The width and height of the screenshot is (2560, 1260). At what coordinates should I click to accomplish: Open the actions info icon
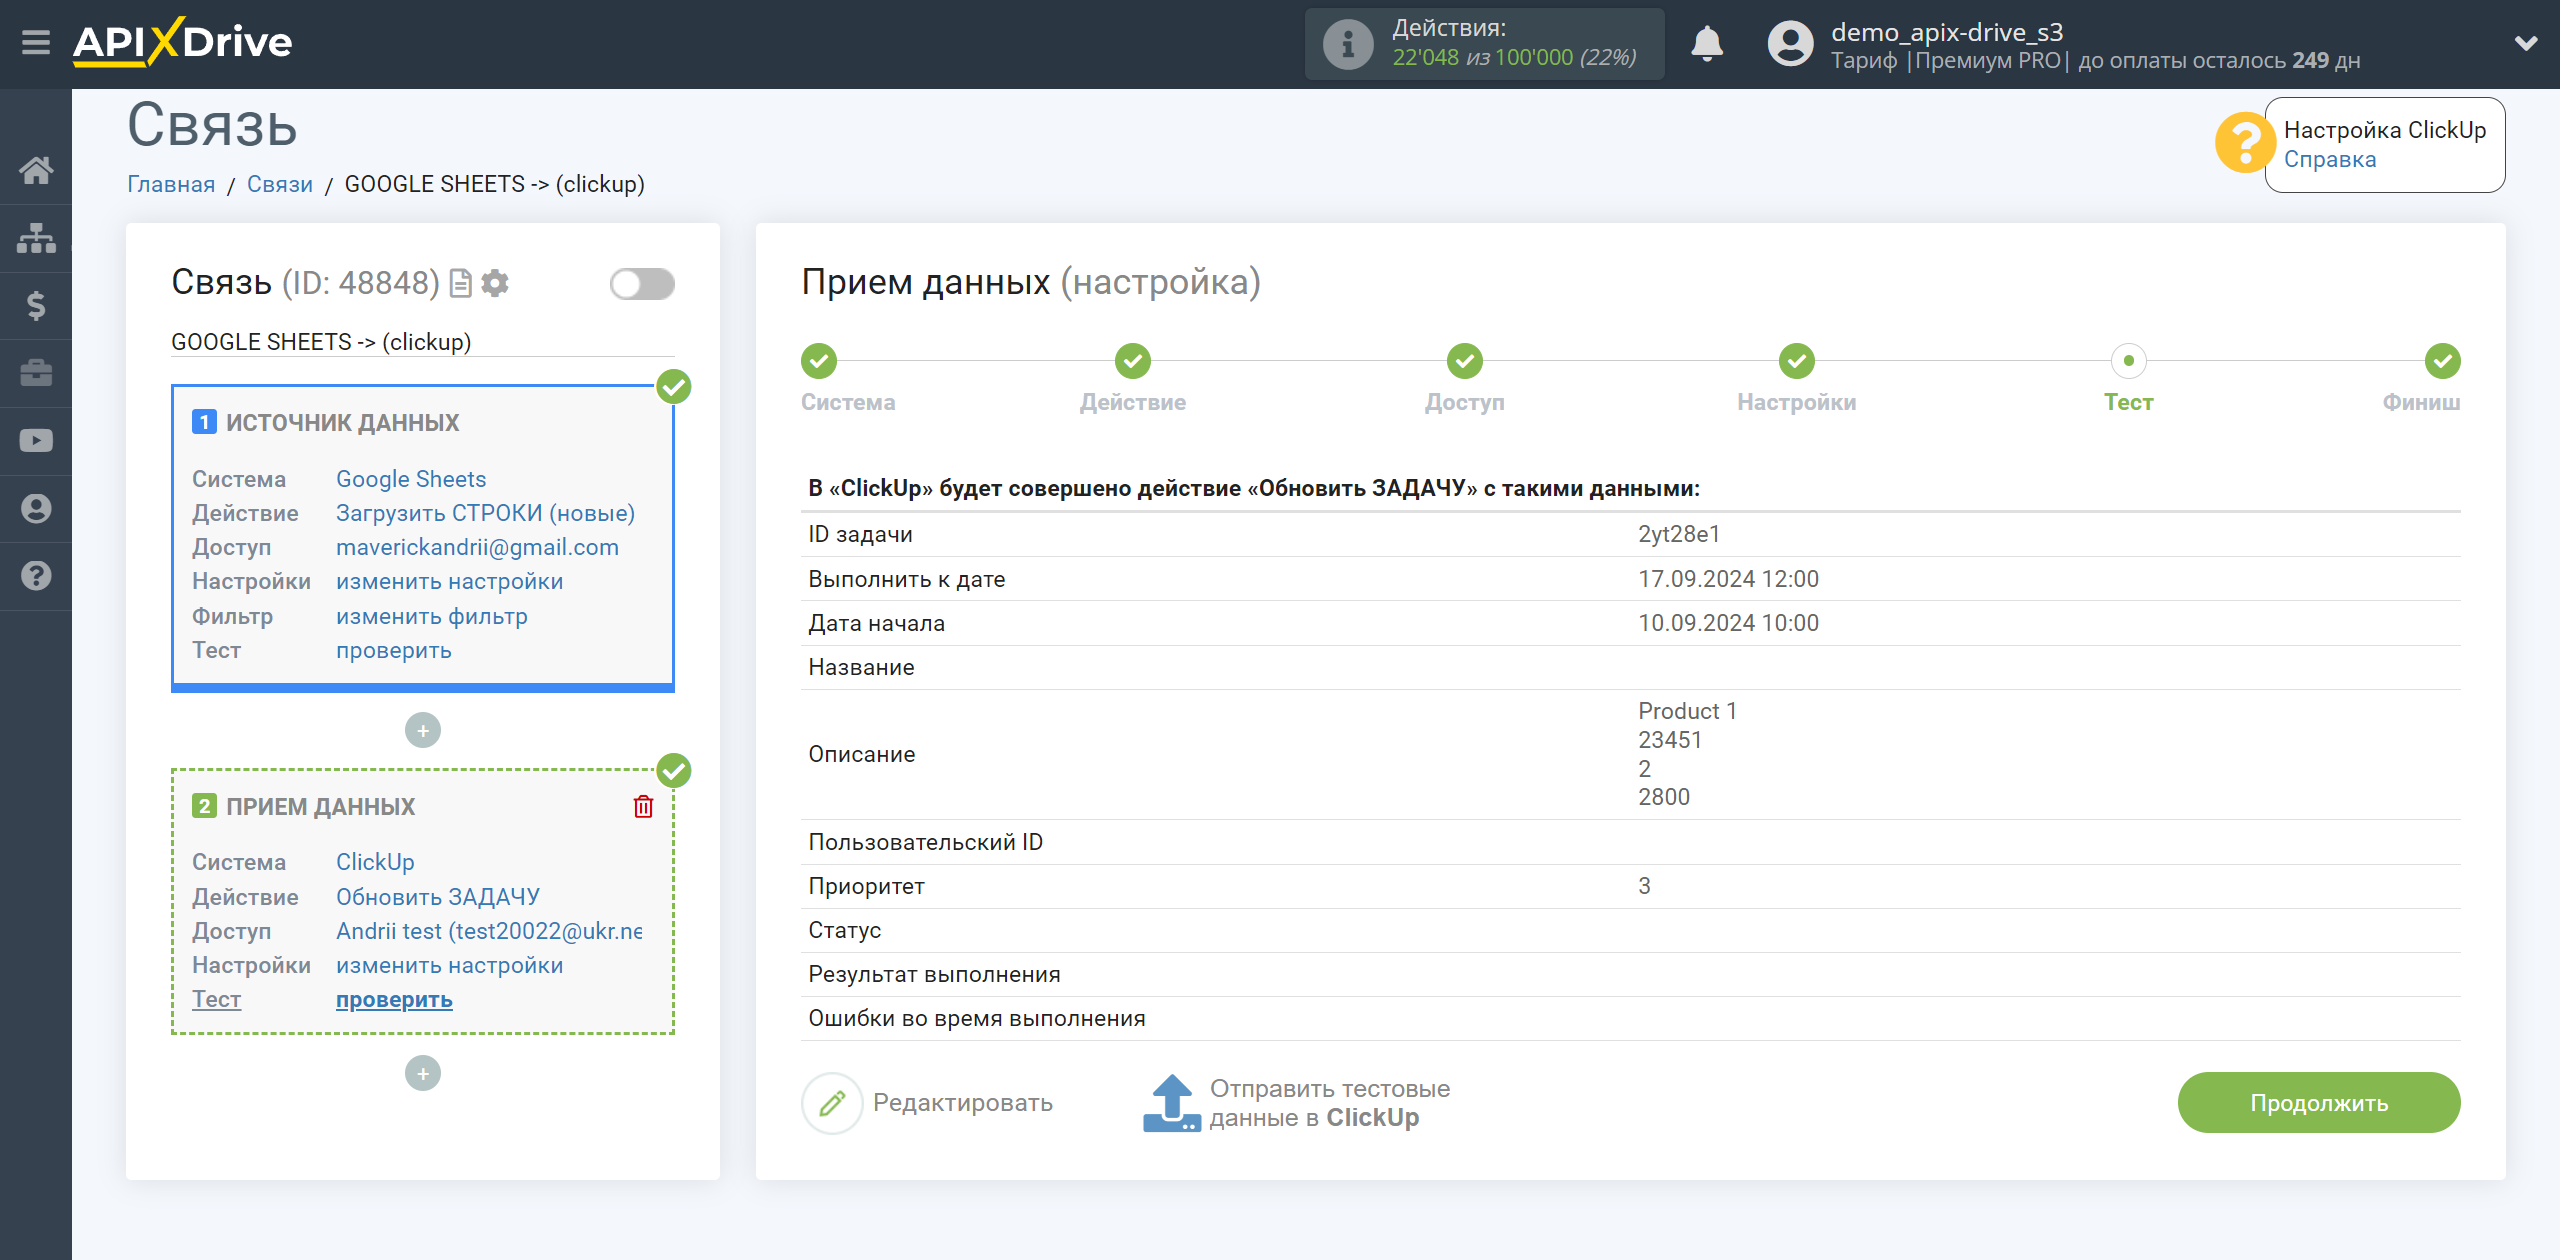pyautogui.click(x=1348, y=44)
